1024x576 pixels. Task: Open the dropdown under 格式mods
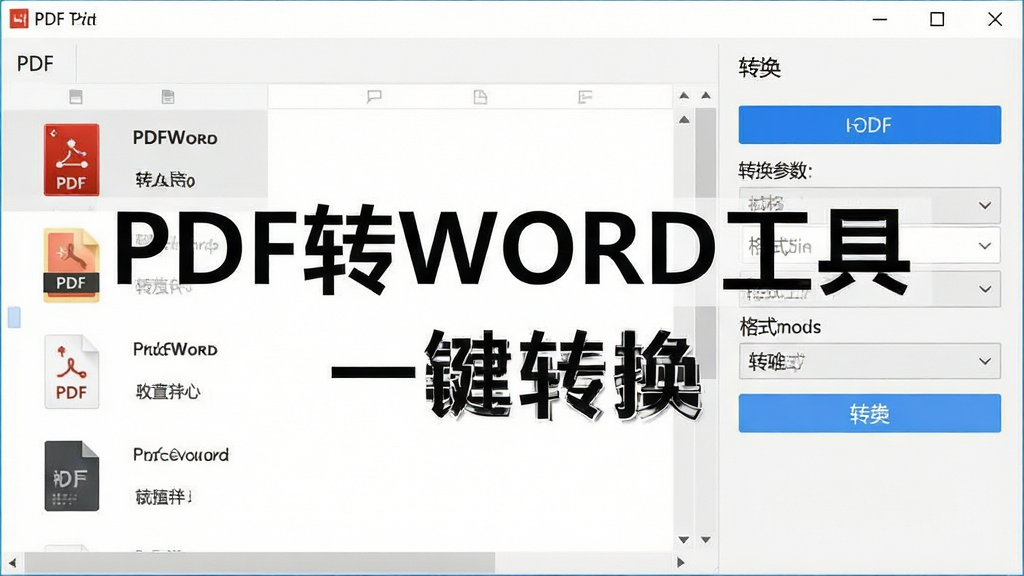tap(869, 361)
